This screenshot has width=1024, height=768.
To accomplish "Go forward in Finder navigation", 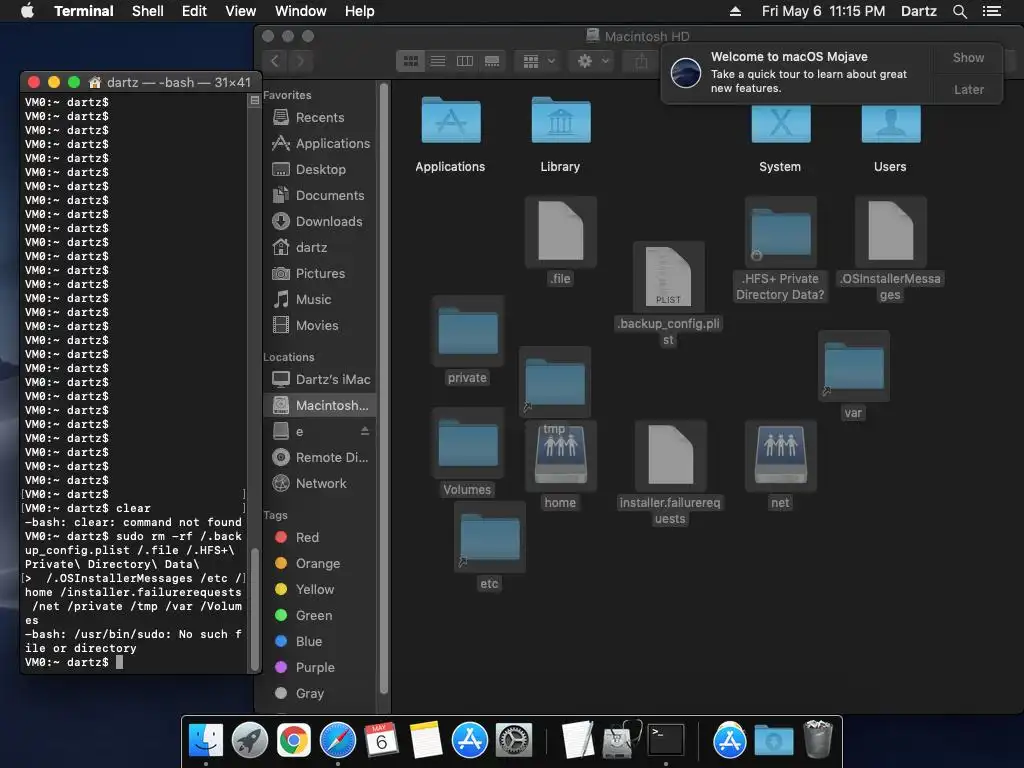I will pyautogui.click(x=300, y=61).
